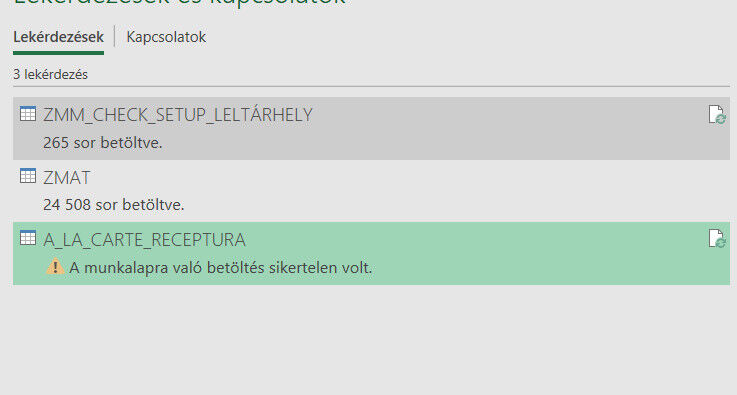Click the partly visible panel title at top
This screenshot has width=737, height=395.
tap(180, 3)
